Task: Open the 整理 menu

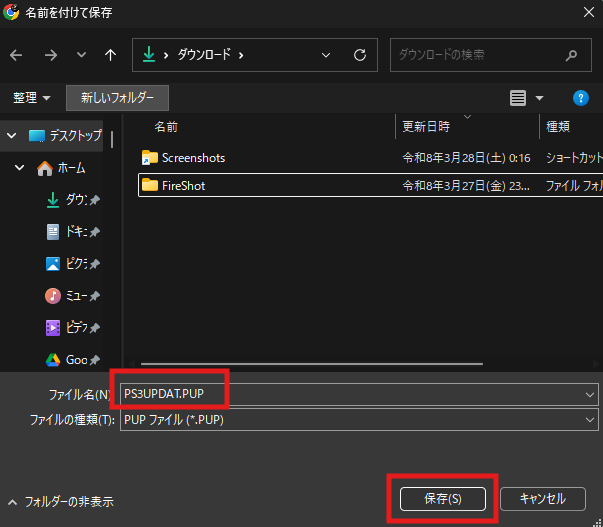Action: [32, 98]
